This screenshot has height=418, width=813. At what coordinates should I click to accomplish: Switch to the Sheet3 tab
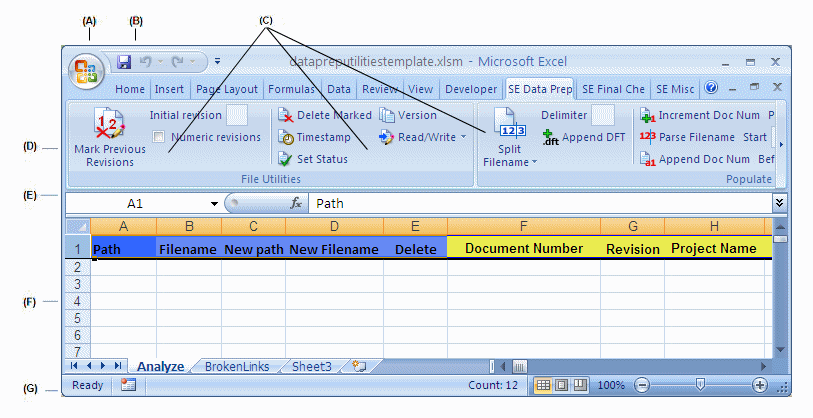(x=312, y=367)
